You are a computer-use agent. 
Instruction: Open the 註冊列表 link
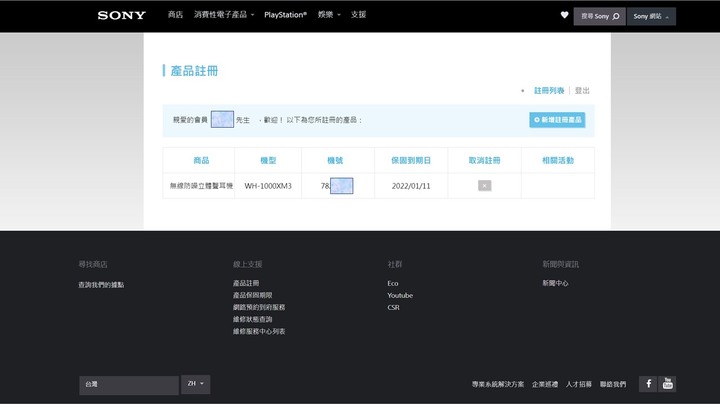[x=549, y=90]
